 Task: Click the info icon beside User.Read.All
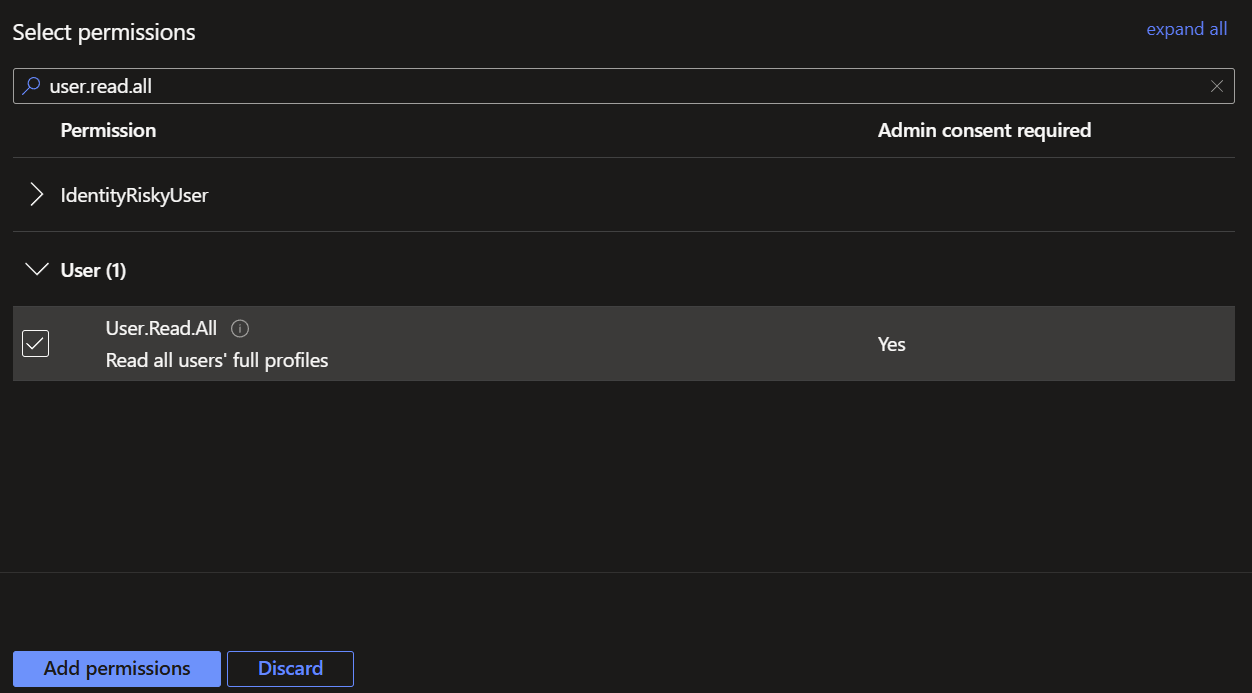click(x=240, y=328)
